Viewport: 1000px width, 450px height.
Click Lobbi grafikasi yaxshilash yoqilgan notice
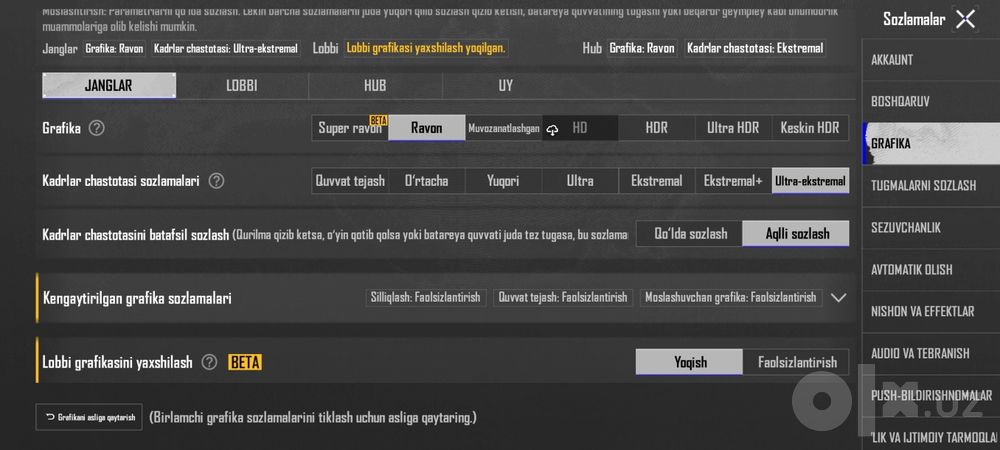426,48
